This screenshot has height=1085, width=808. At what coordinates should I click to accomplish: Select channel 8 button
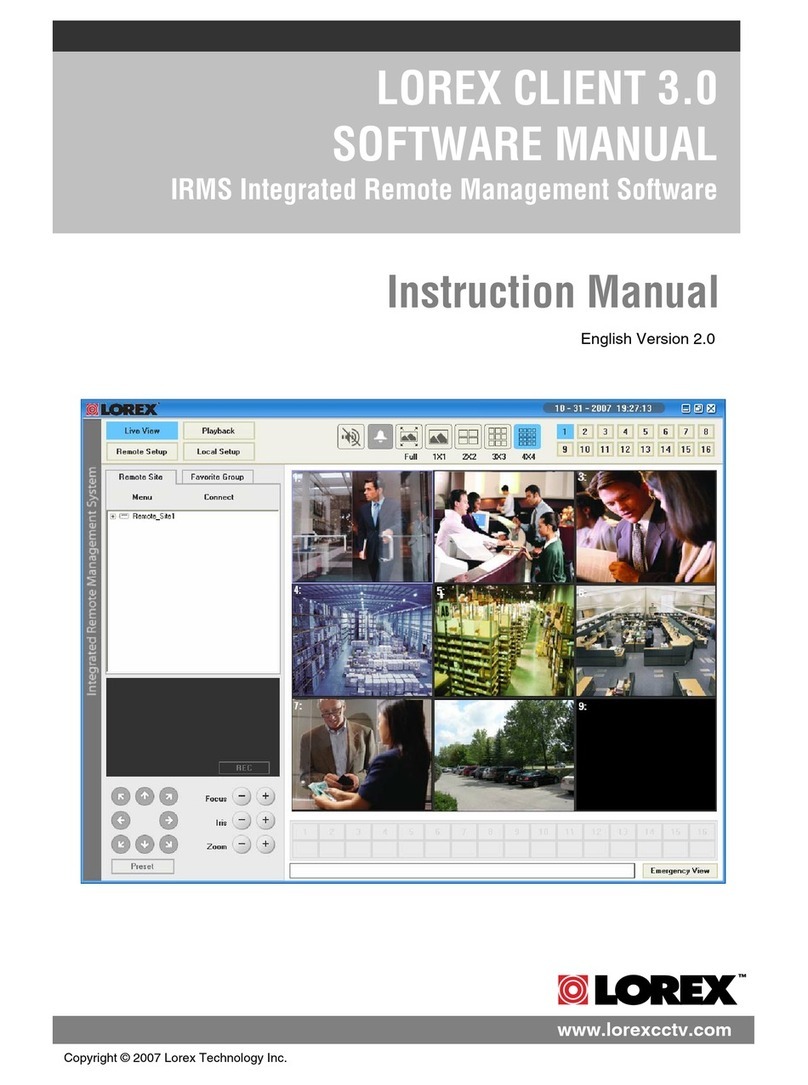point(706,431)
